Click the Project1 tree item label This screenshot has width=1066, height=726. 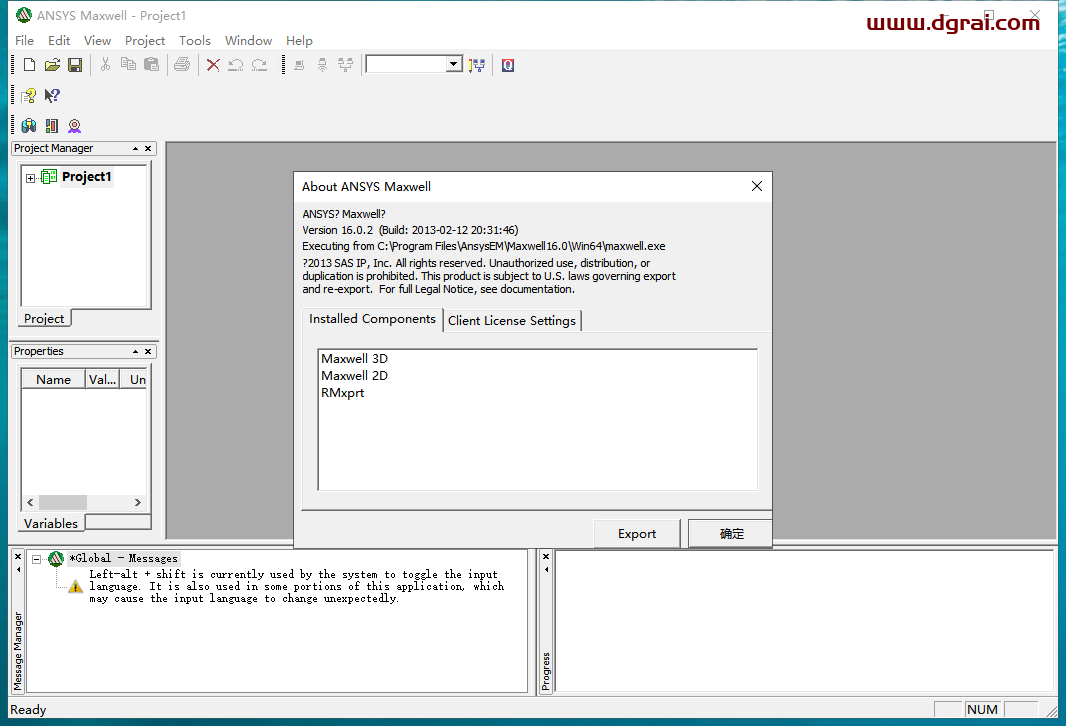86,177
